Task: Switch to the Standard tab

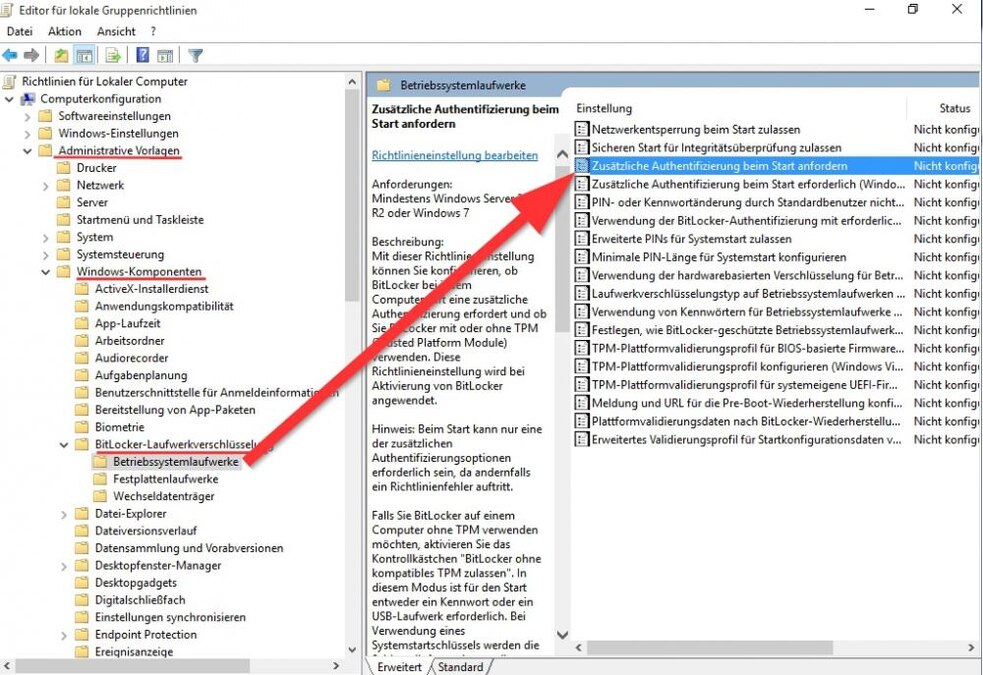Action: pyautogui.click(x=460, y=667)
